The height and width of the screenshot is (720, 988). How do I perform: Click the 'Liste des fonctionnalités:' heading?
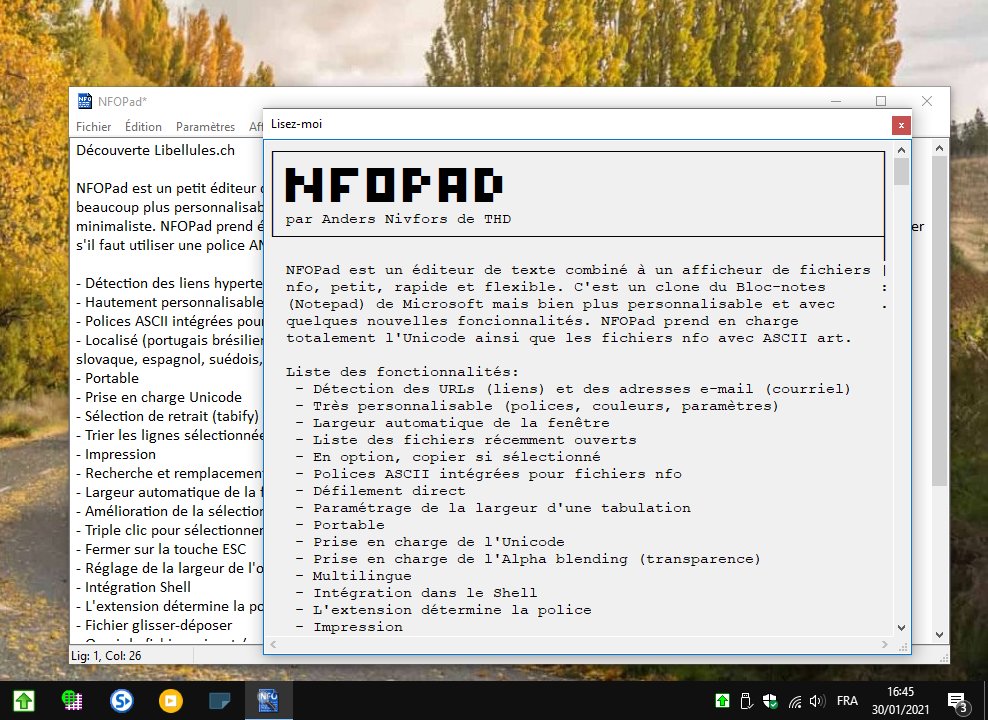[x=403, y=372]
